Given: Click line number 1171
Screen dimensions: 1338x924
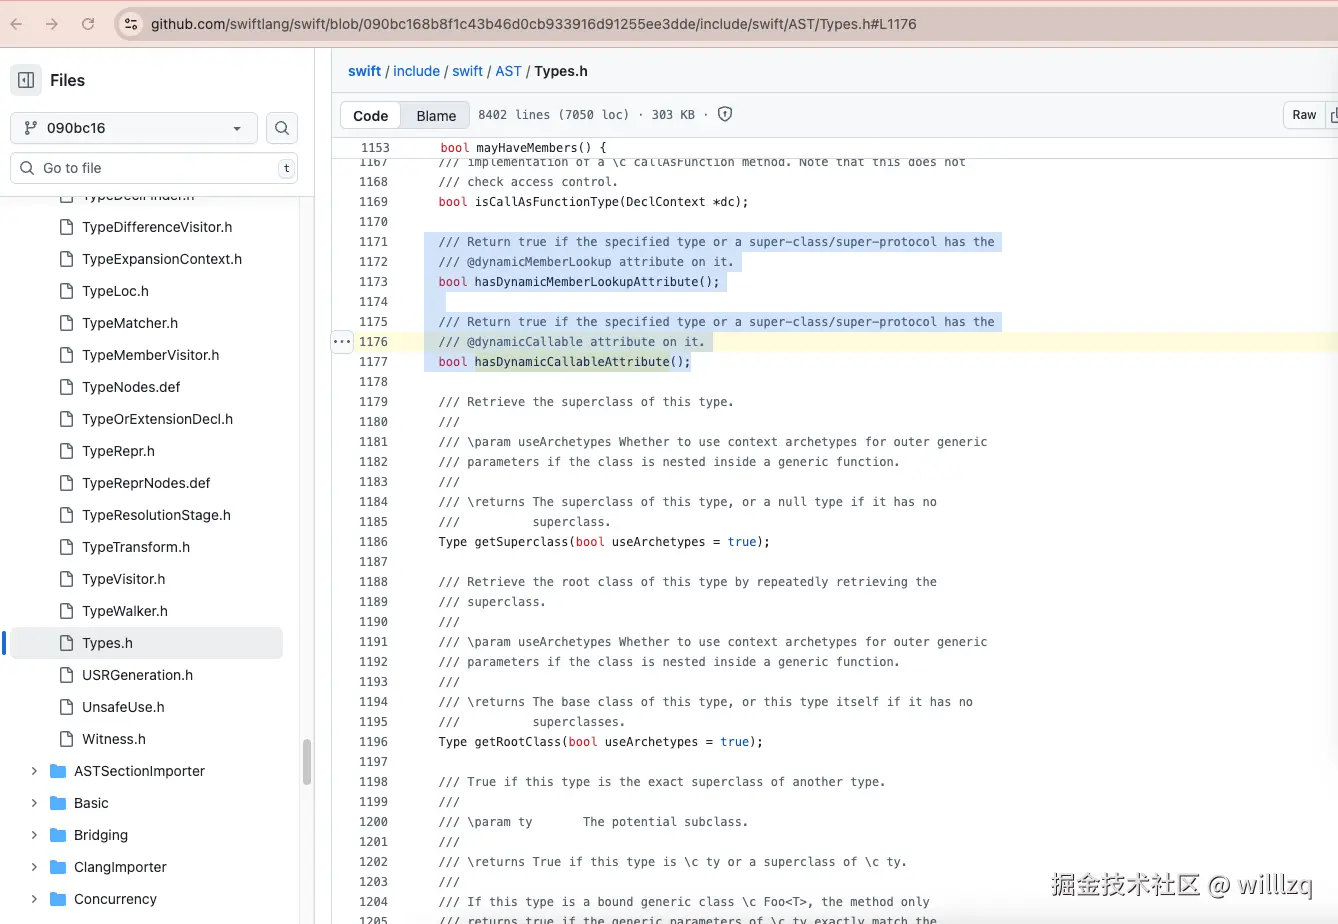Looking at the screenshot, I should (373, 242).
